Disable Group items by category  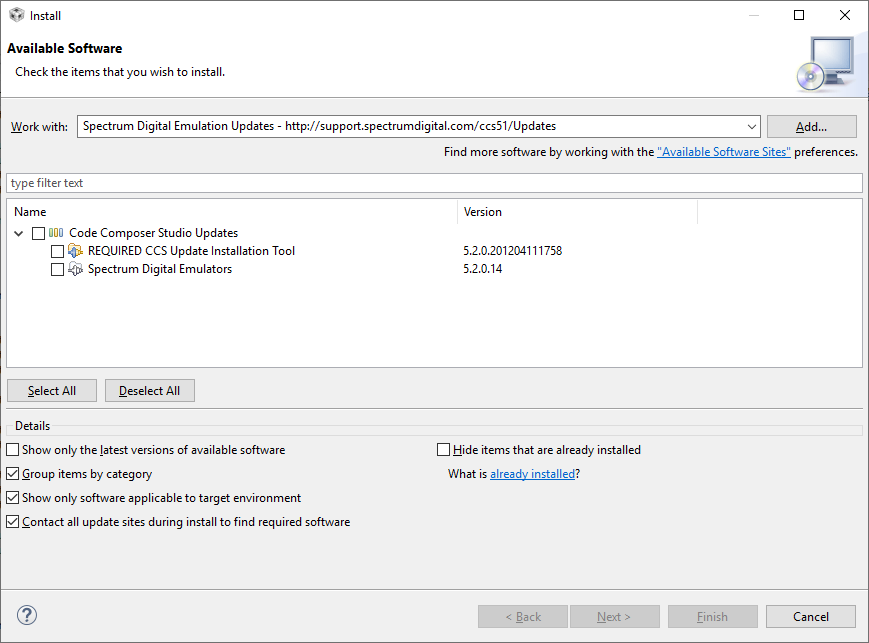point(13,474)
